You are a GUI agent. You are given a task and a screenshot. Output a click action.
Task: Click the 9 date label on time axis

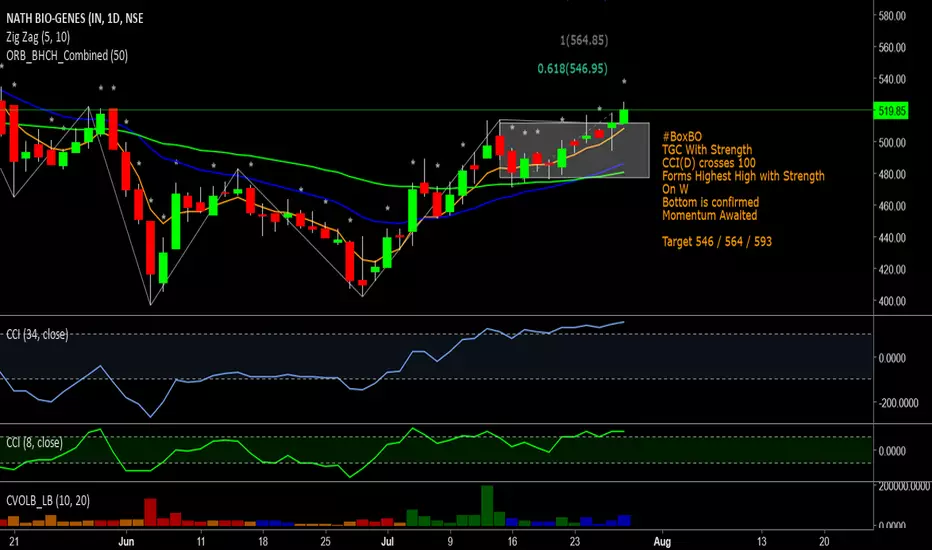coord(450,542)
